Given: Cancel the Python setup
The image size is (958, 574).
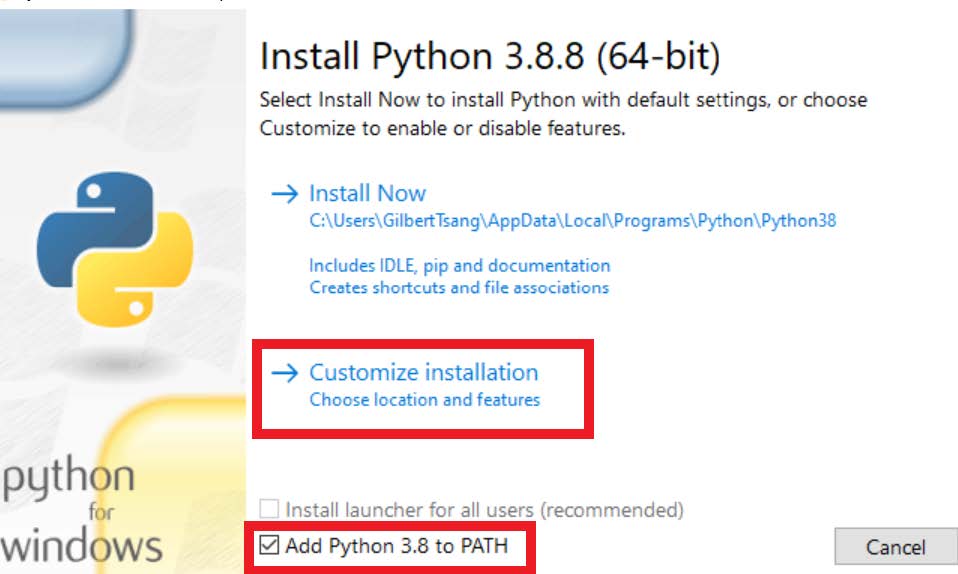Looking at the screenshot, I should (x=896, y=546).
